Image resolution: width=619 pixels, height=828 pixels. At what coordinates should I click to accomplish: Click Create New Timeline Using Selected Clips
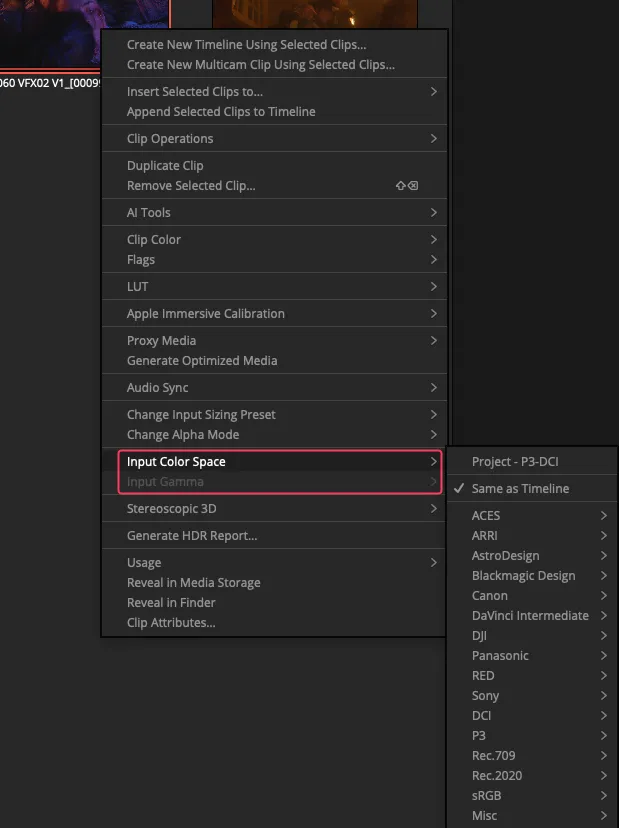pos(246,45)
